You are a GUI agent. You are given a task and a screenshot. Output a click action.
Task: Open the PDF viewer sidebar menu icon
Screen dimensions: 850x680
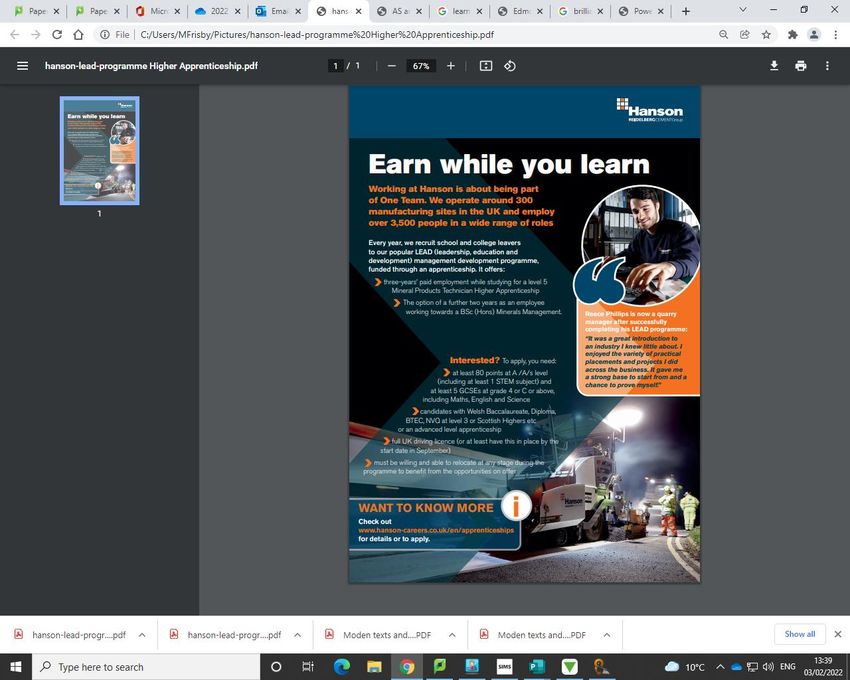click(x=22, y=66)
